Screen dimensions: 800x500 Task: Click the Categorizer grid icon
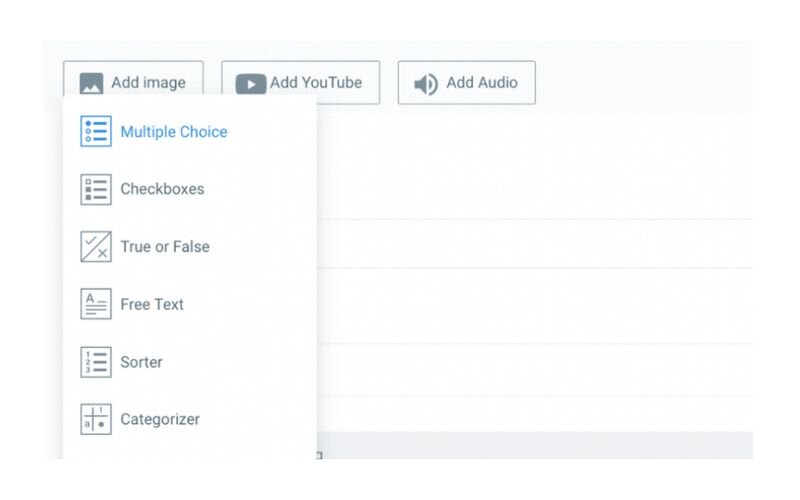click(x=96, y=419)
